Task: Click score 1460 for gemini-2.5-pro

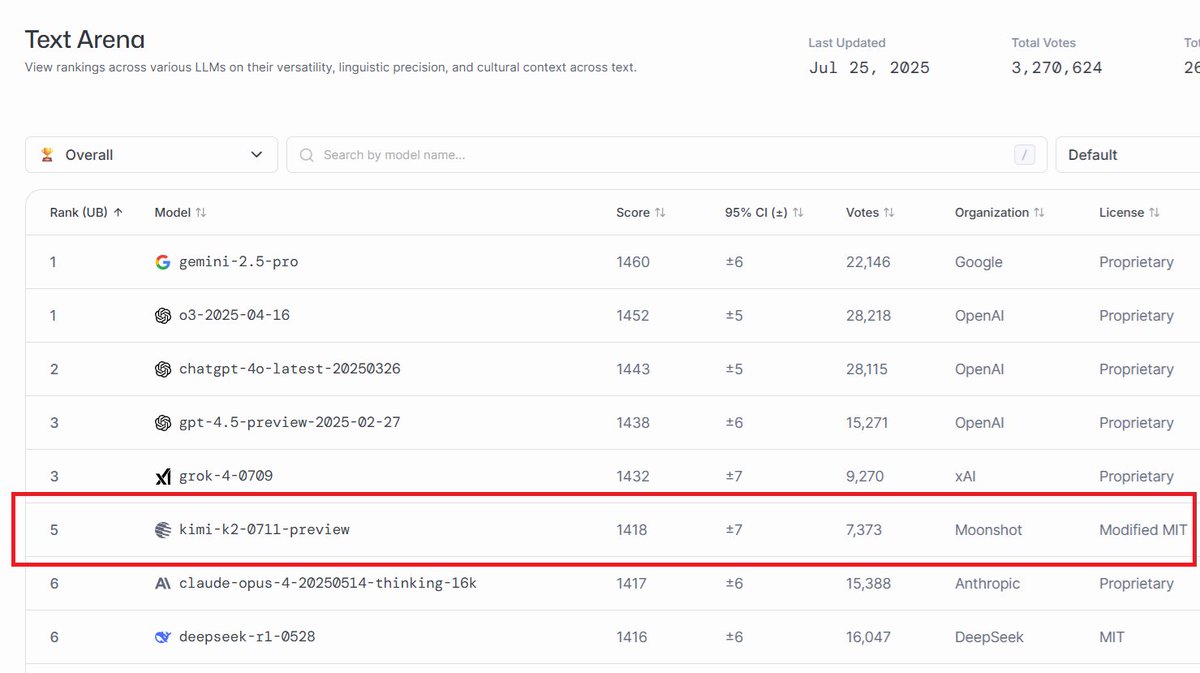Action: pos(633,262)
